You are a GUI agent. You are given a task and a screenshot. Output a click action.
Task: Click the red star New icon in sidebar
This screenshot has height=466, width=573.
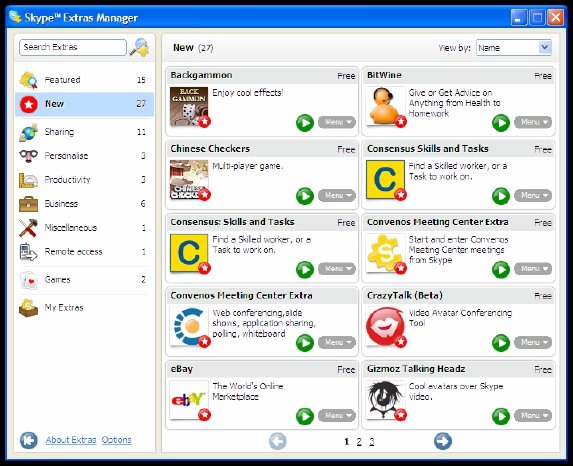29,105
